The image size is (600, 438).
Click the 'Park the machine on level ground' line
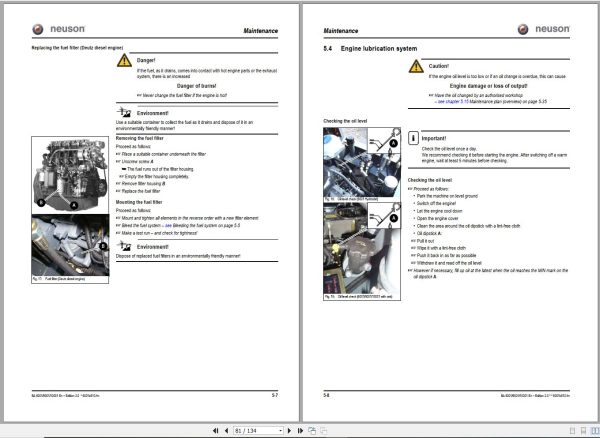pos(447,196)
